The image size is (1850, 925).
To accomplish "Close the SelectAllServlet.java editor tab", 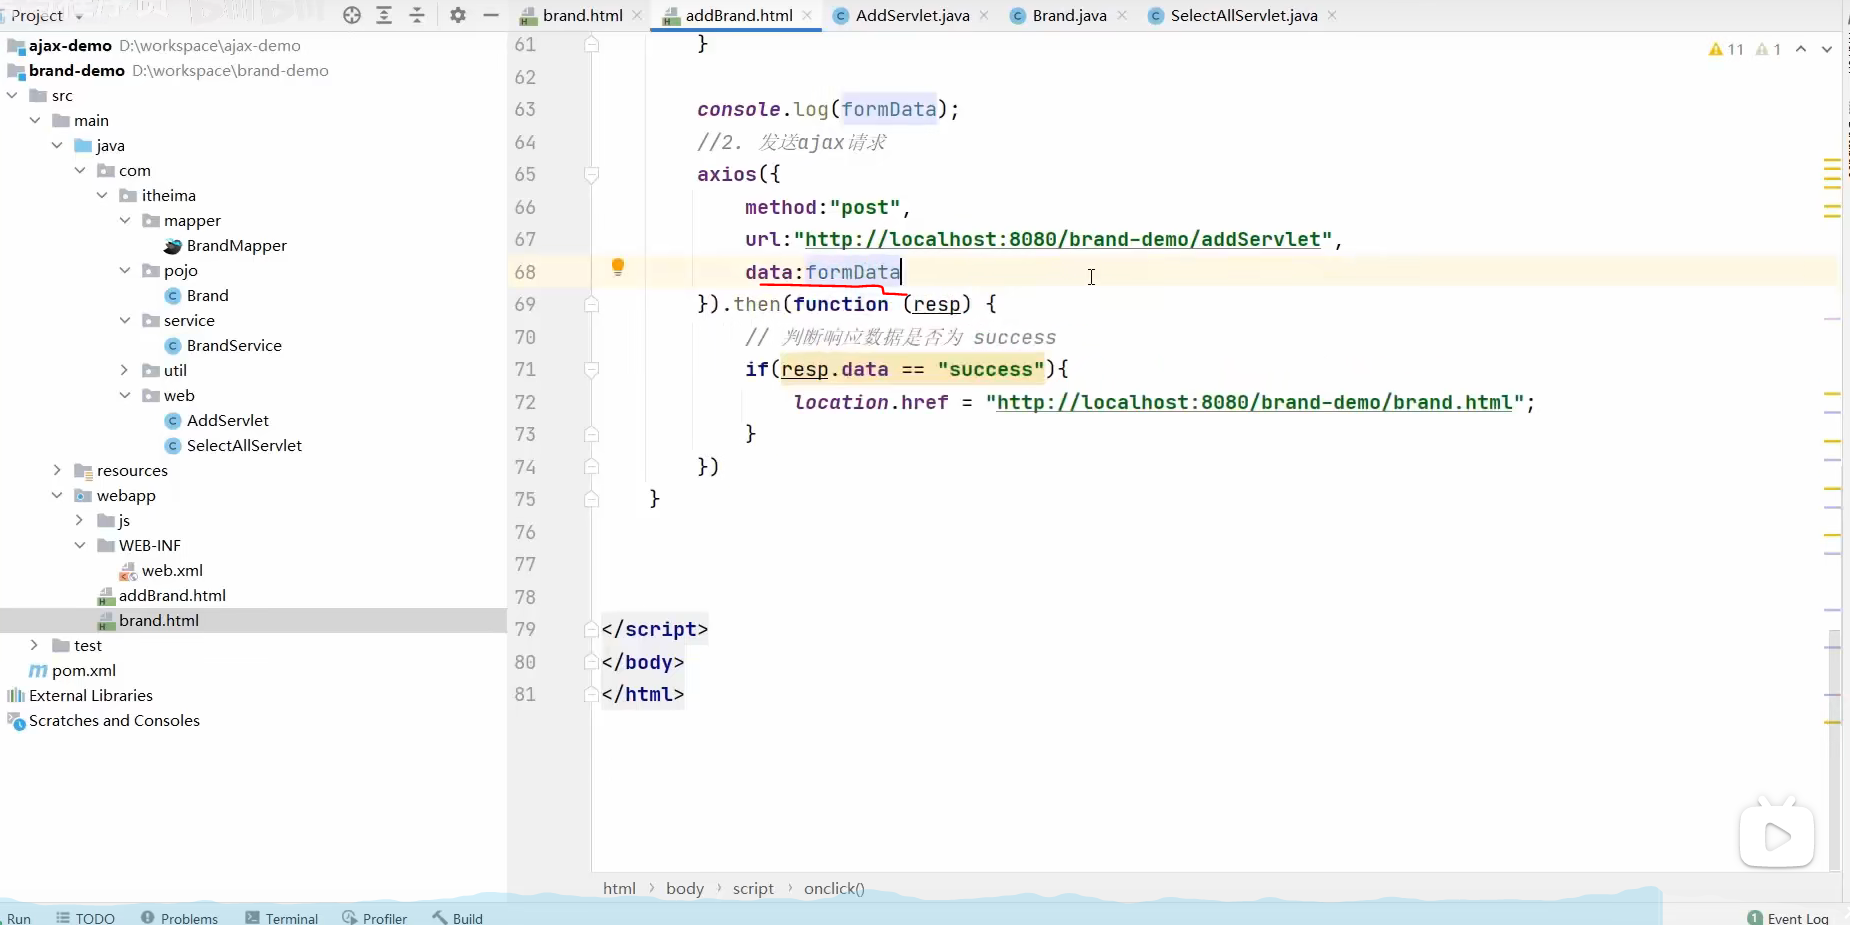I will tap(1332, 15).
